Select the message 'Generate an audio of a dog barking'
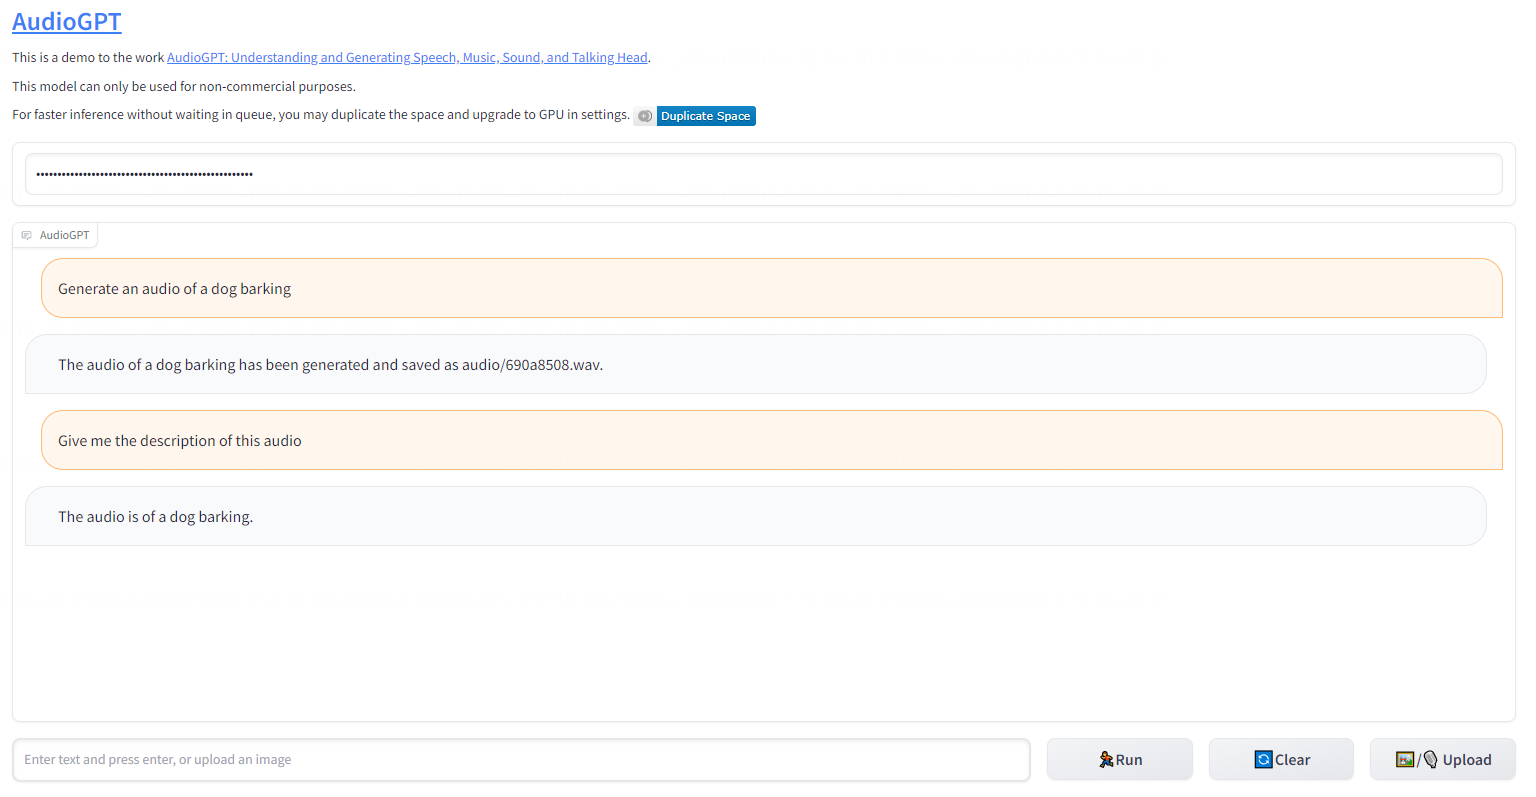1536x797 pixels. click(x=771, y=288)
